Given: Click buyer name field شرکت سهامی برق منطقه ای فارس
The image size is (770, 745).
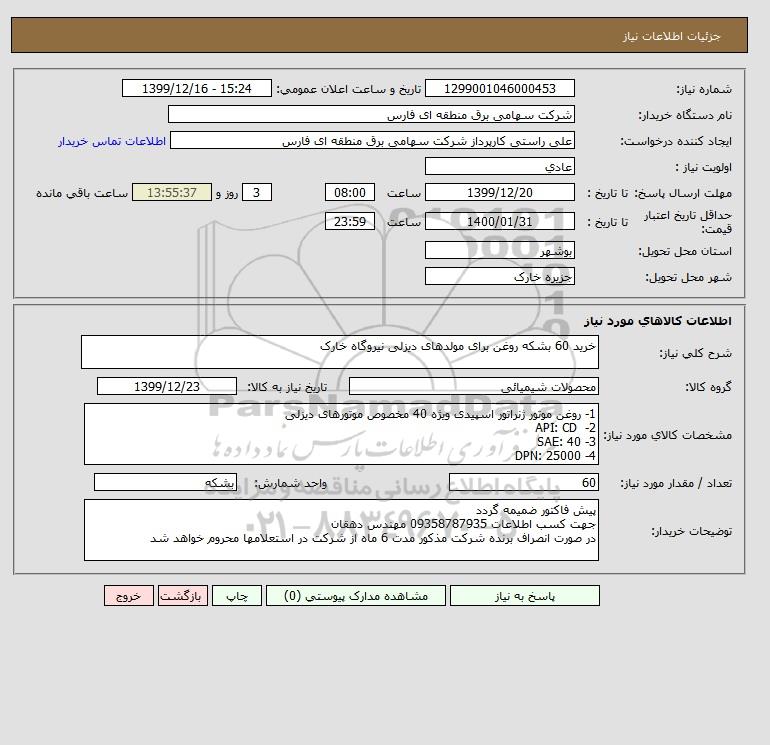Looking at the screenshot, I should click(371, 114).
